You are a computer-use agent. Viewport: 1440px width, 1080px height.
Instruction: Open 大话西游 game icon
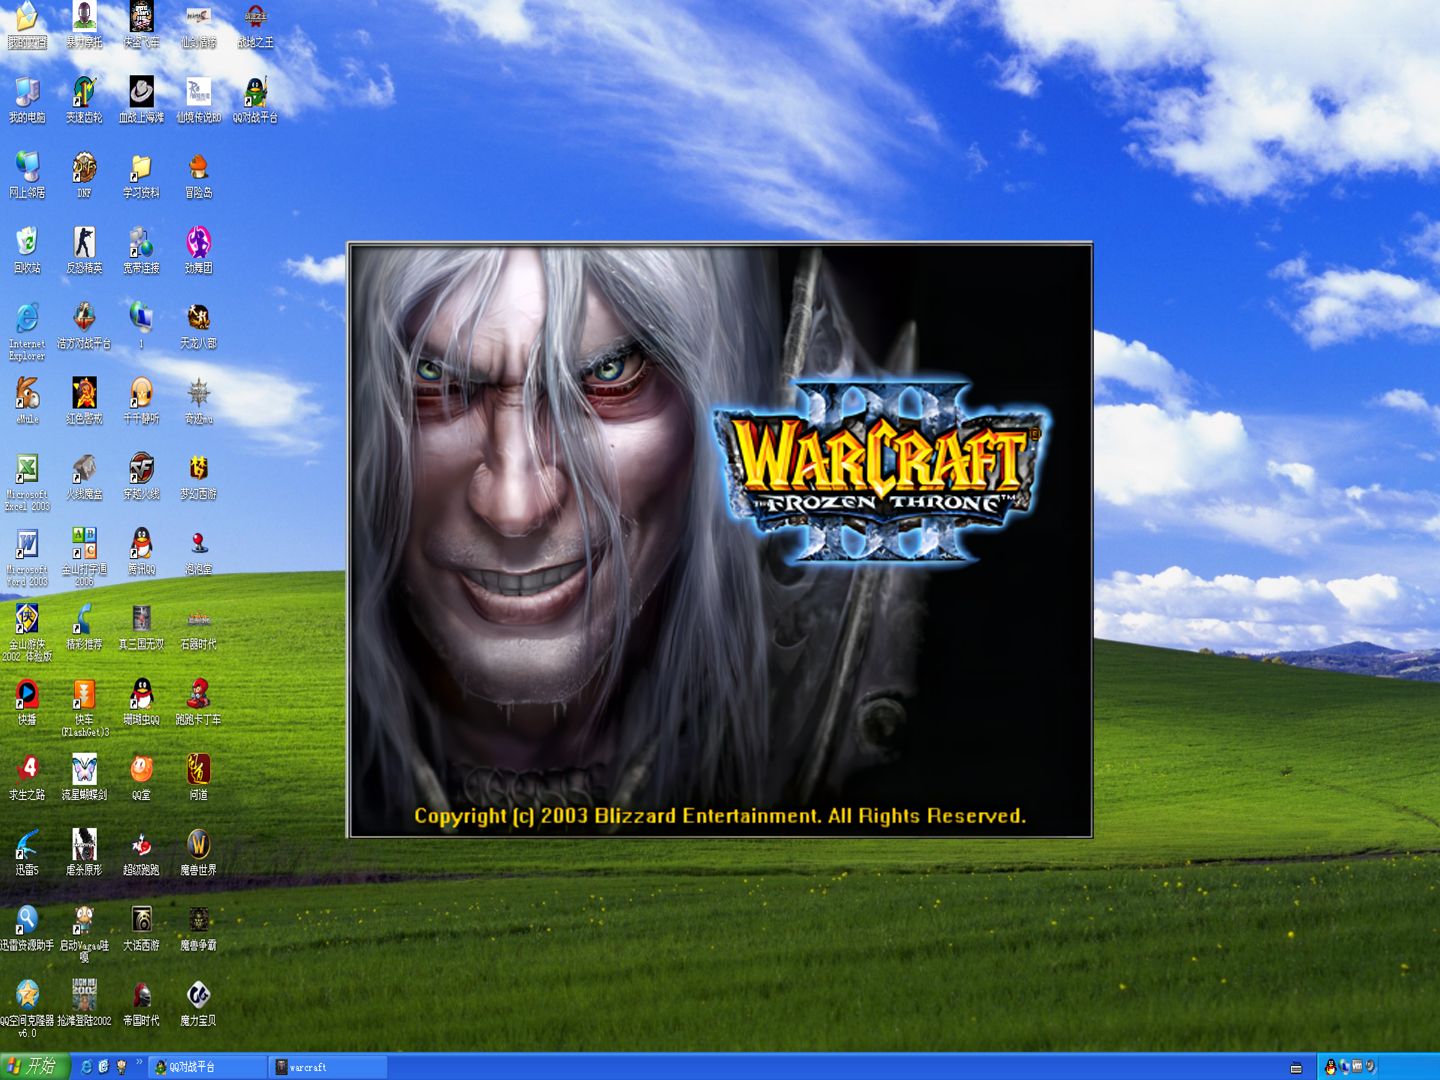click(141, 920)
